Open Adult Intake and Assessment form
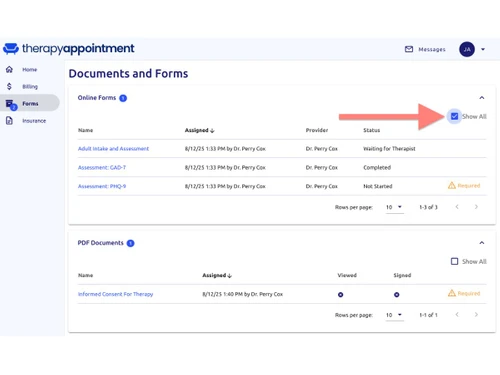The width and height of the screenshot is (500, 375). tap(113, 149)
